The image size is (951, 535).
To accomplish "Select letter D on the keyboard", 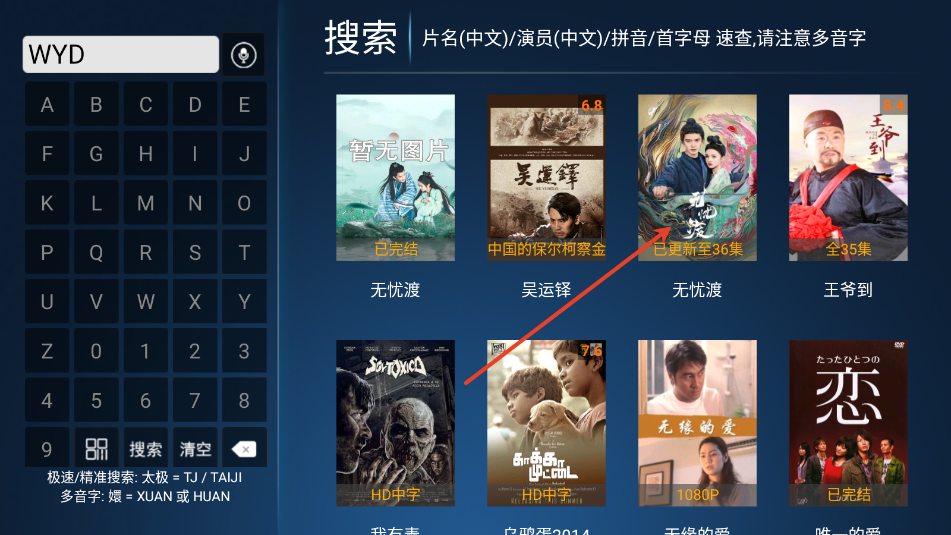I will click(195, 104).
